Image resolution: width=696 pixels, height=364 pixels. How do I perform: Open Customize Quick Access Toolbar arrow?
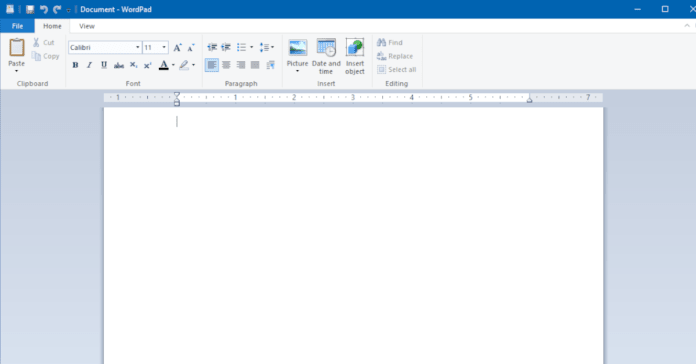coord(68,10)
